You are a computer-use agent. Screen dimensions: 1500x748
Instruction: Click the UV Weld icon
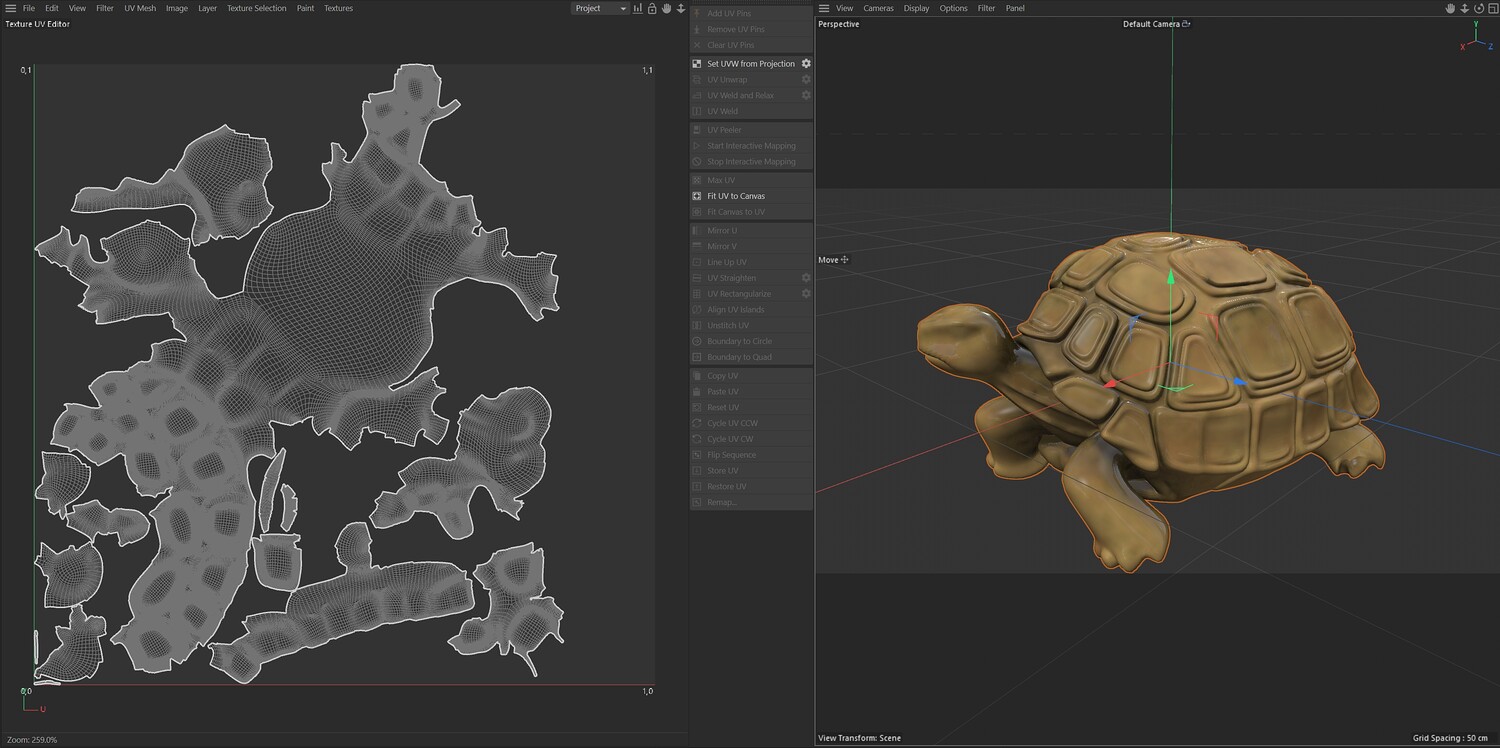click(697, 111)
